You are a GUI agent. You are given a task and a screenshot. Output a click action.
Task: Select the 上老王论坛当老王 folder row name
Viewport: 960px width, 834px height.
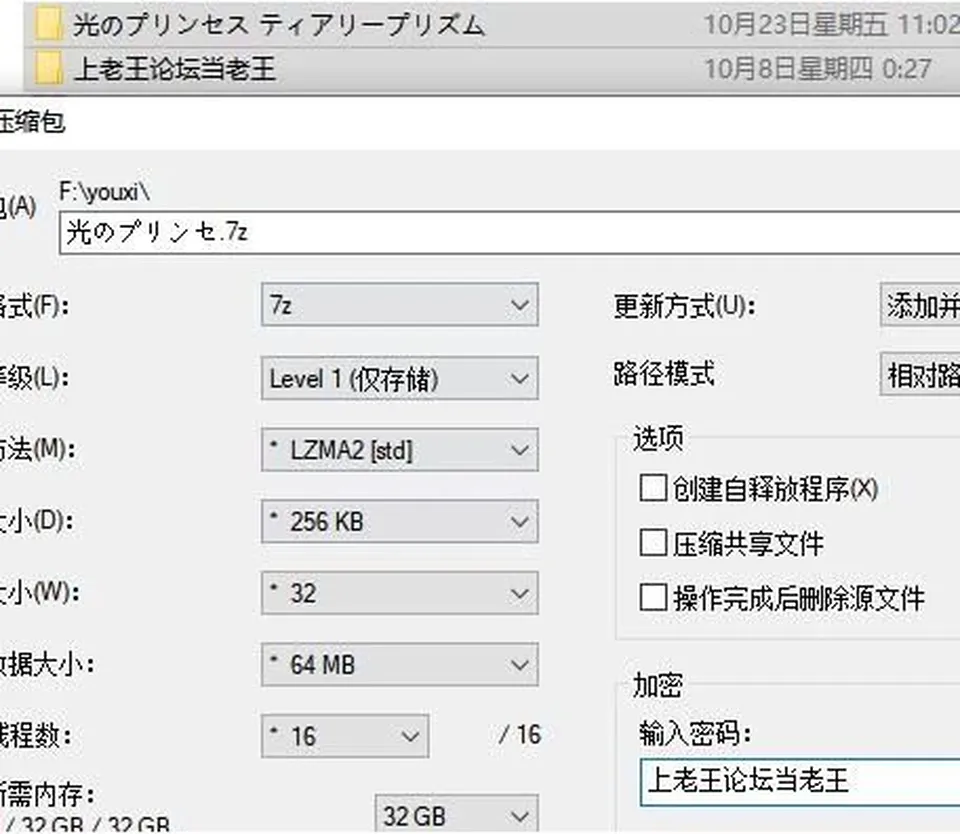click(174, 69)
